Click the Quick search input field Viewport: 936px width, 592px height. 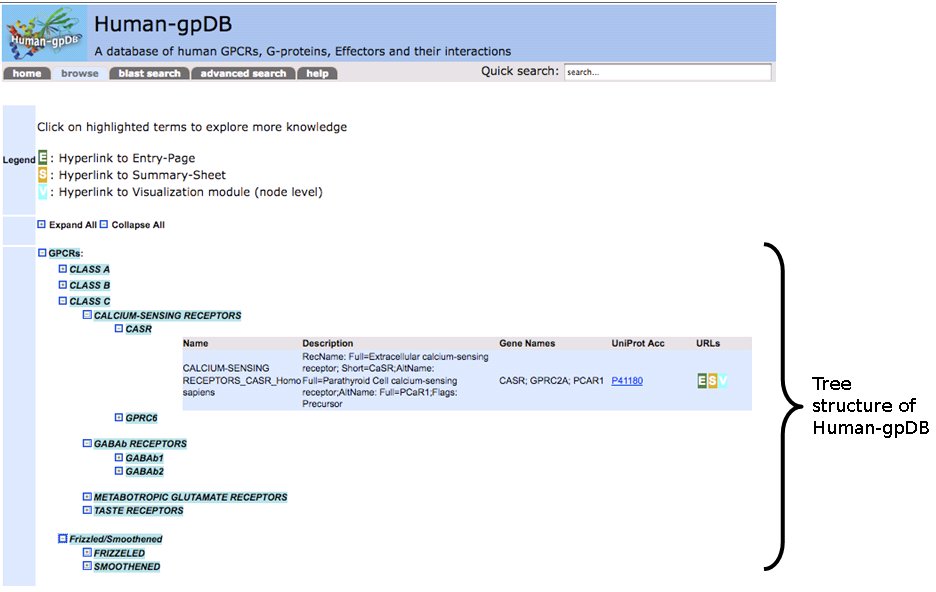click(x=667, y=72)
